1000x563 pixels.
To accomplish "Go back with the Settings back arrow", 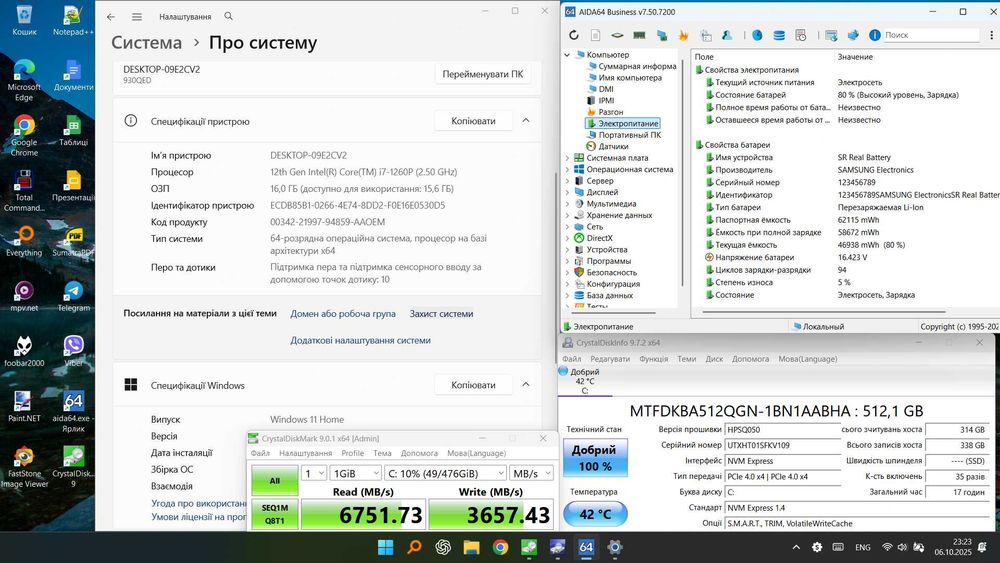I will pyautogui.click(x=111, y=17).
